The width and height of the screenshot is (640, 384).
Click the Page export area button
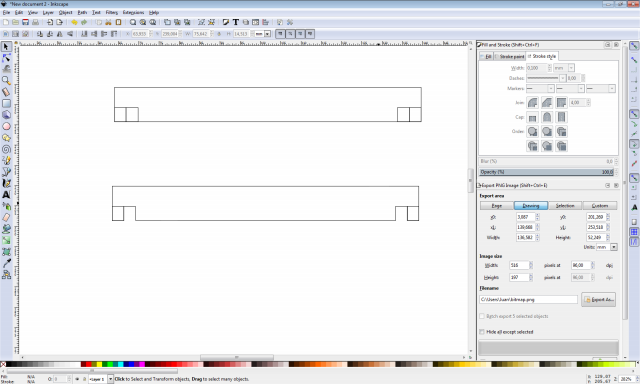[496, 206]
